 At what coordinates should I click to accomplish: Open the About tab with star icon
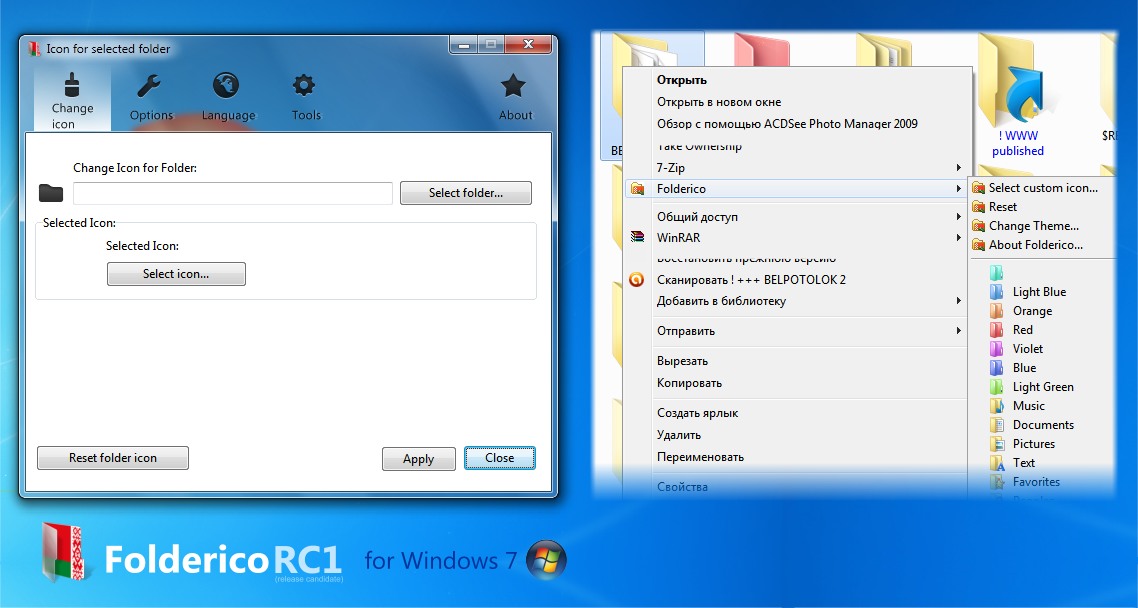click(x=515, y=96)
